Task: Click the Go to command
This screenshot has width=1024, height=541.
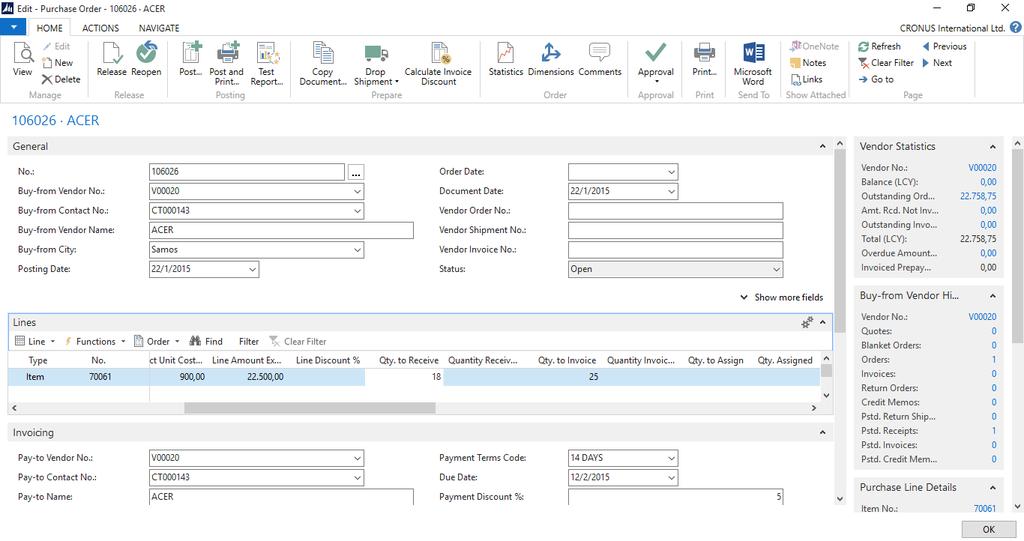Action: (876, 79)
